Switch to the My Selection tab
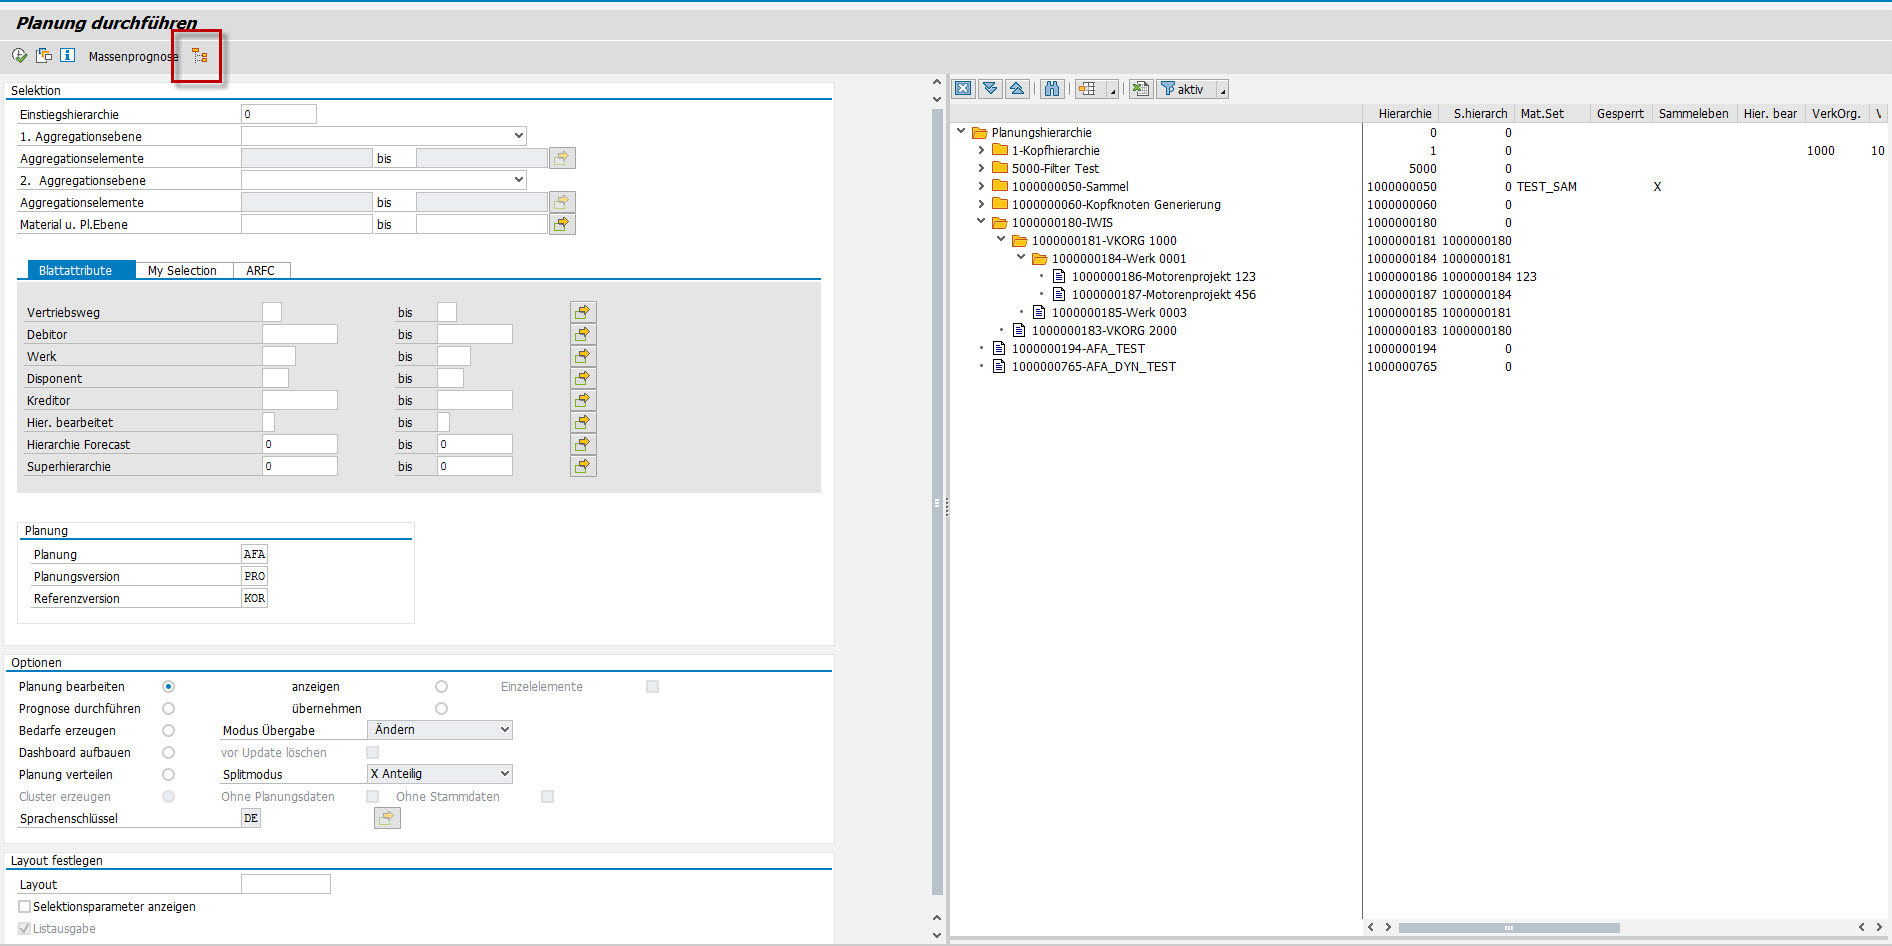1892x946 pixels. click(x=182, y=271)
